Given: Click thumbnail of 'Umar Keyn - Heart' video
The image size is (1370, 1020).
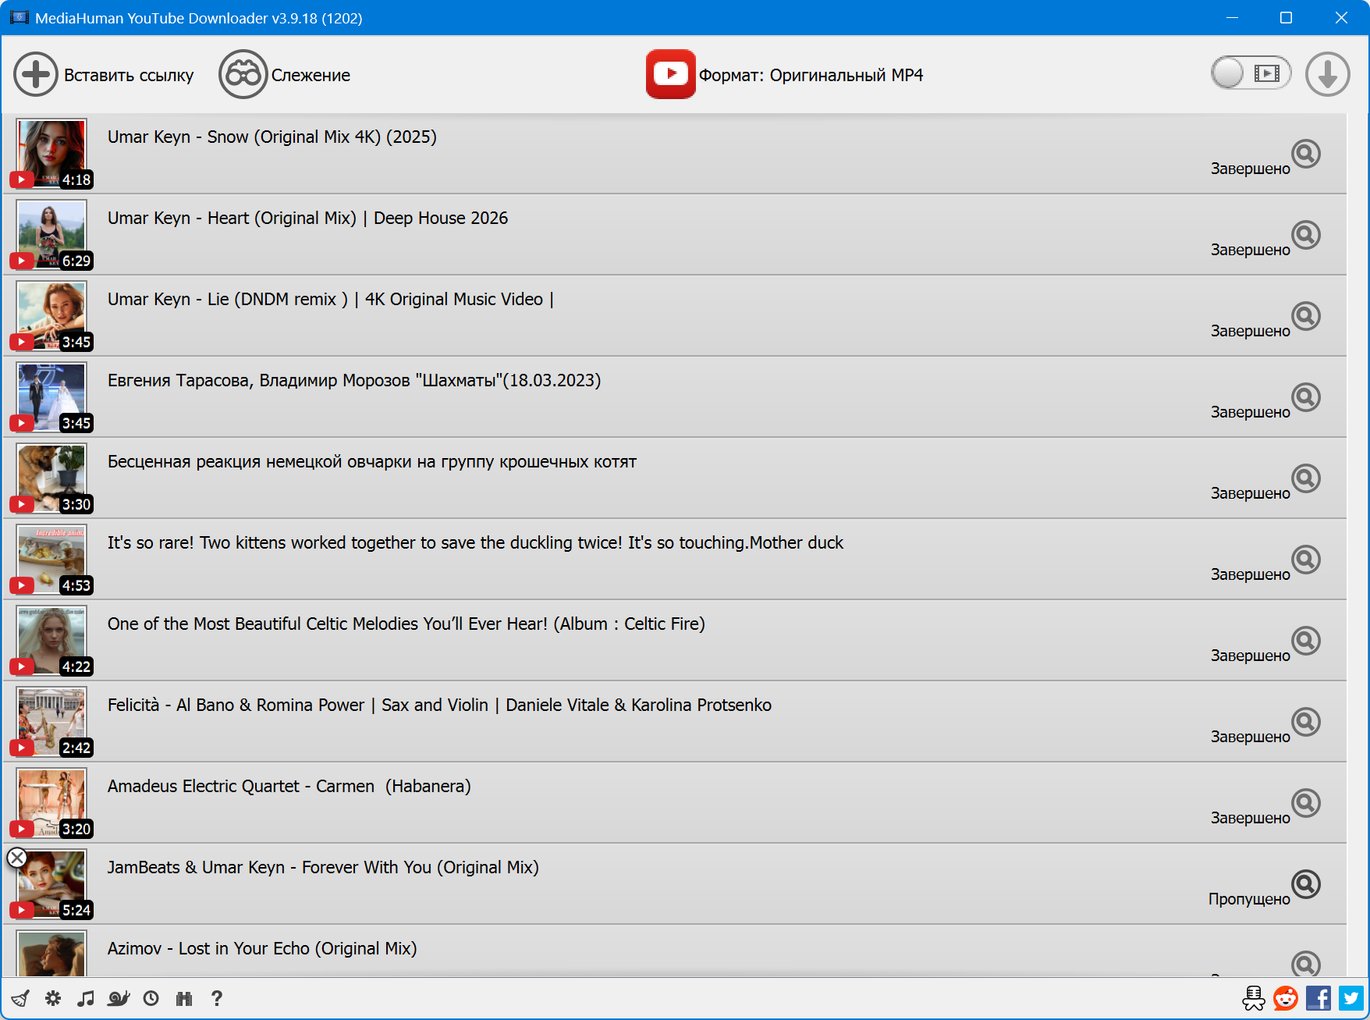Looking at the screenshot, I should tap(52, 235).
